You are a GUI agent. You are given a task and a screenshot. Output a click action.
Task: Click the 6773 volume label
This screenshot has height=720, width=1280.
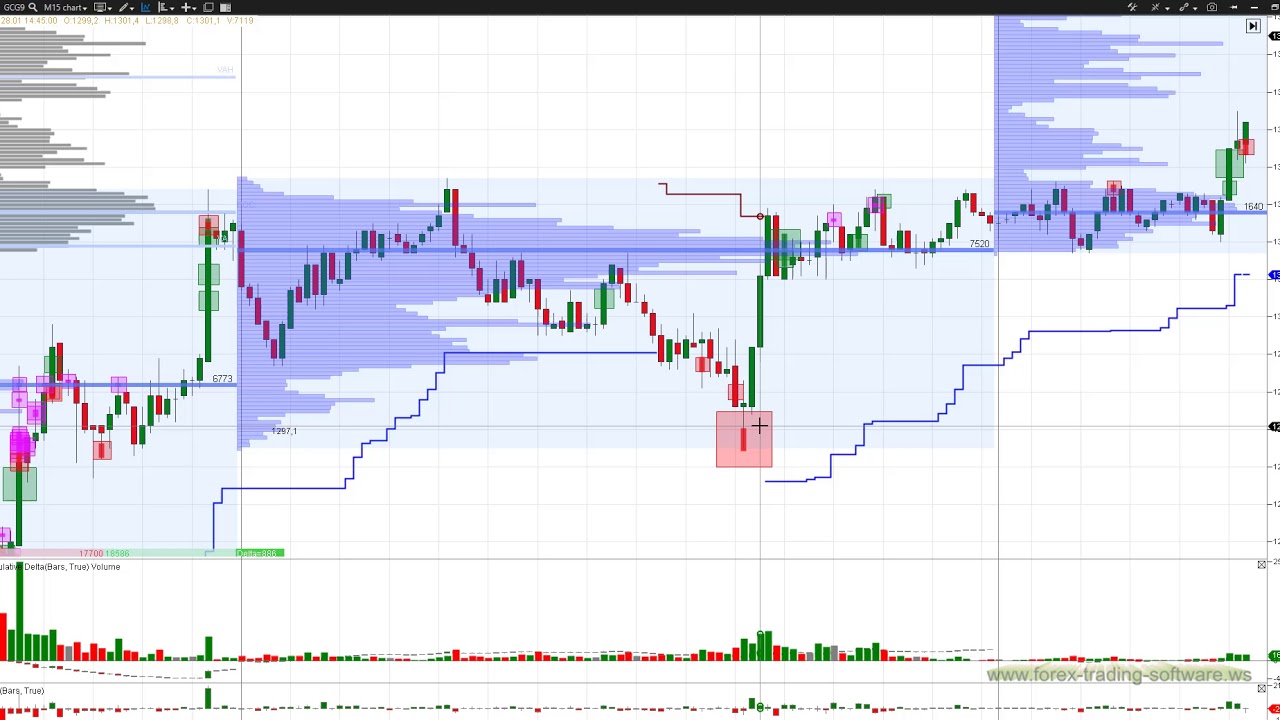tap(222, 379)
